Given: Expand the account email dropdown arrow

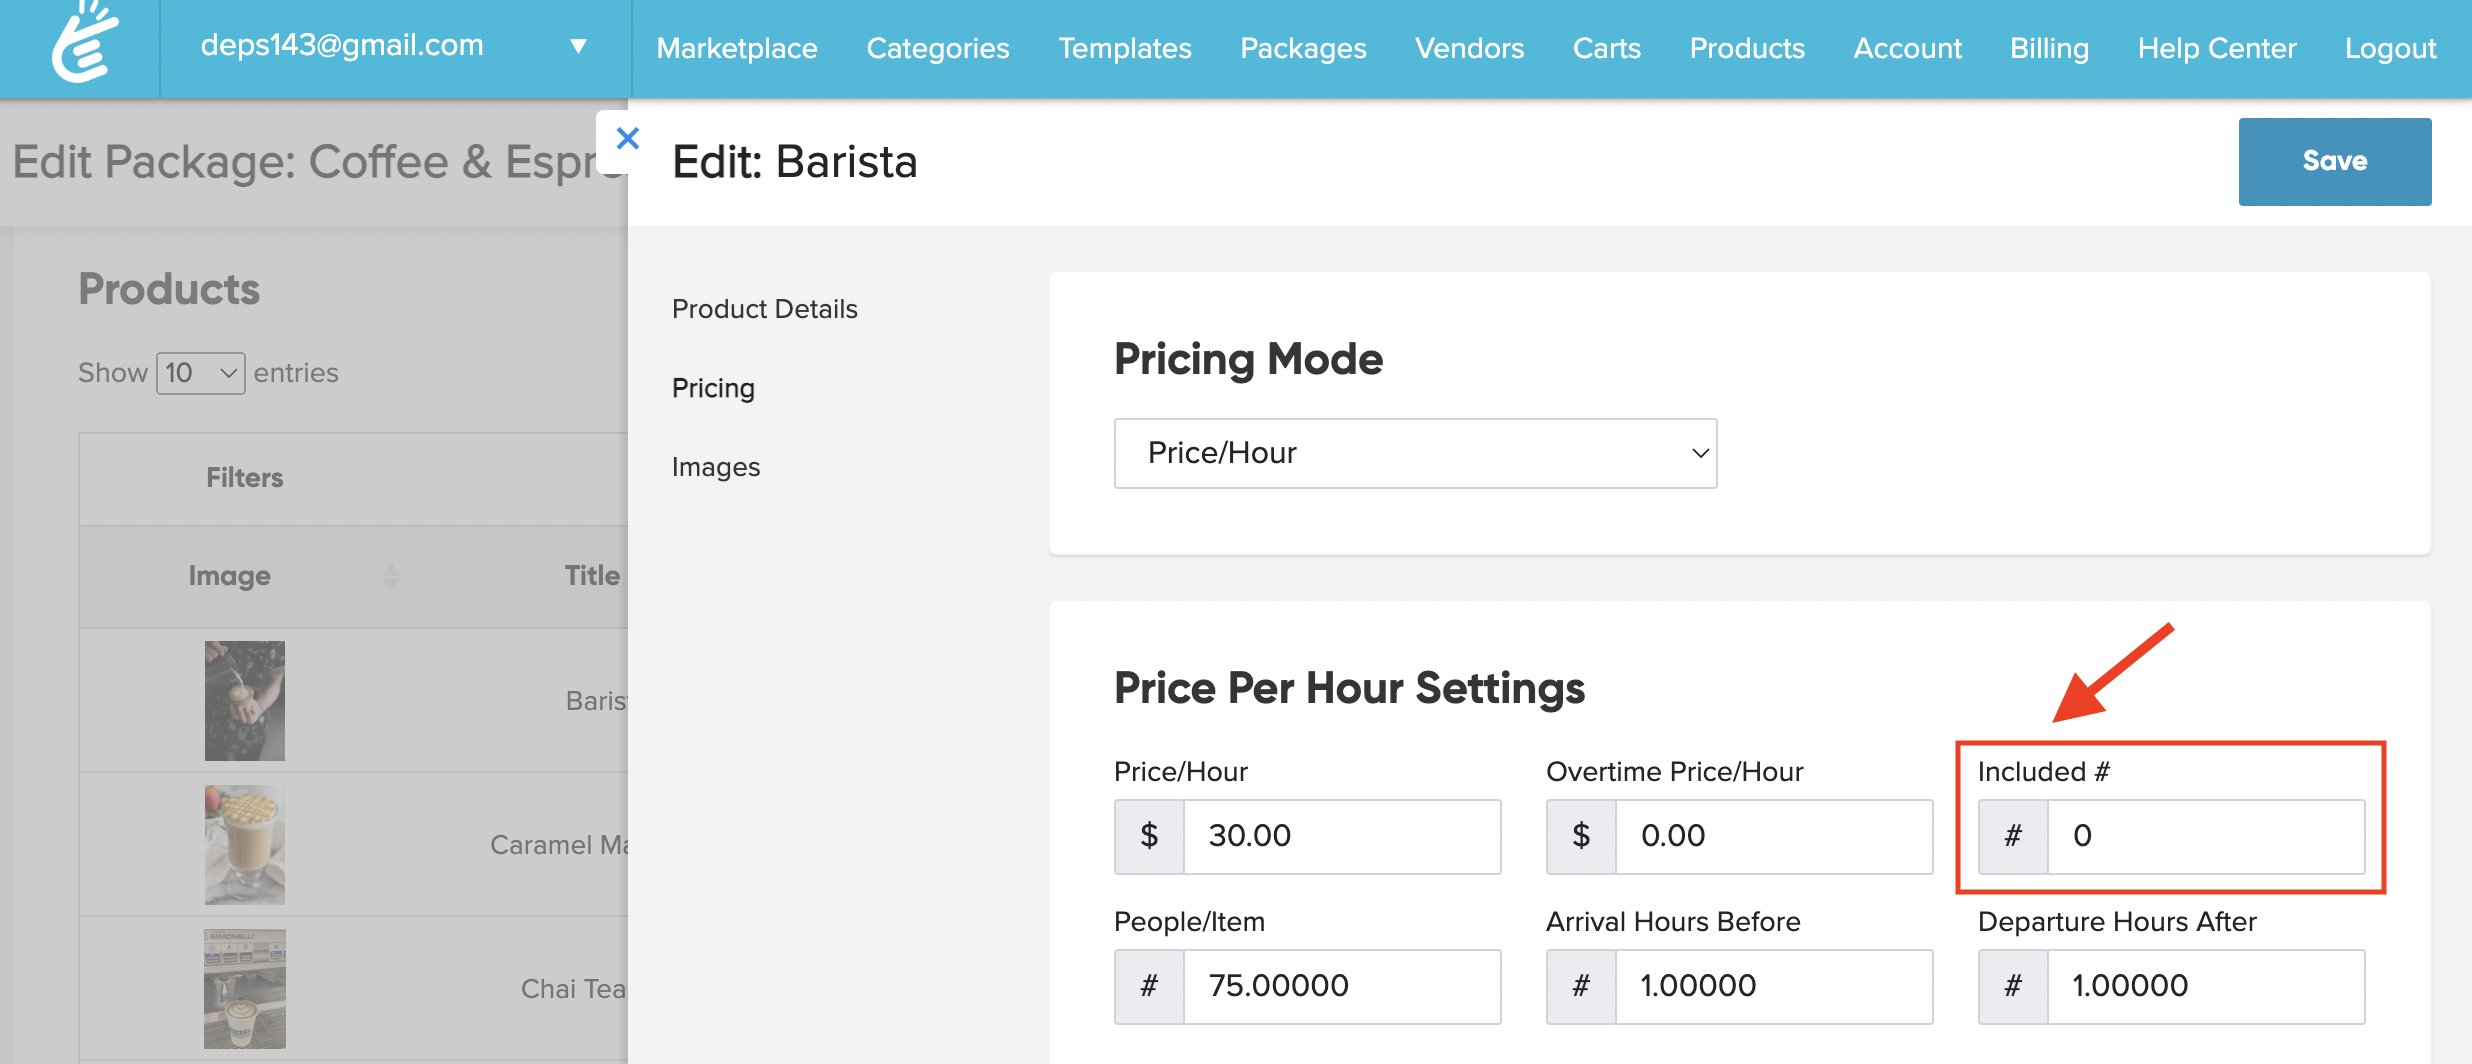Looking at the screenshot, I should coord(578,46).
